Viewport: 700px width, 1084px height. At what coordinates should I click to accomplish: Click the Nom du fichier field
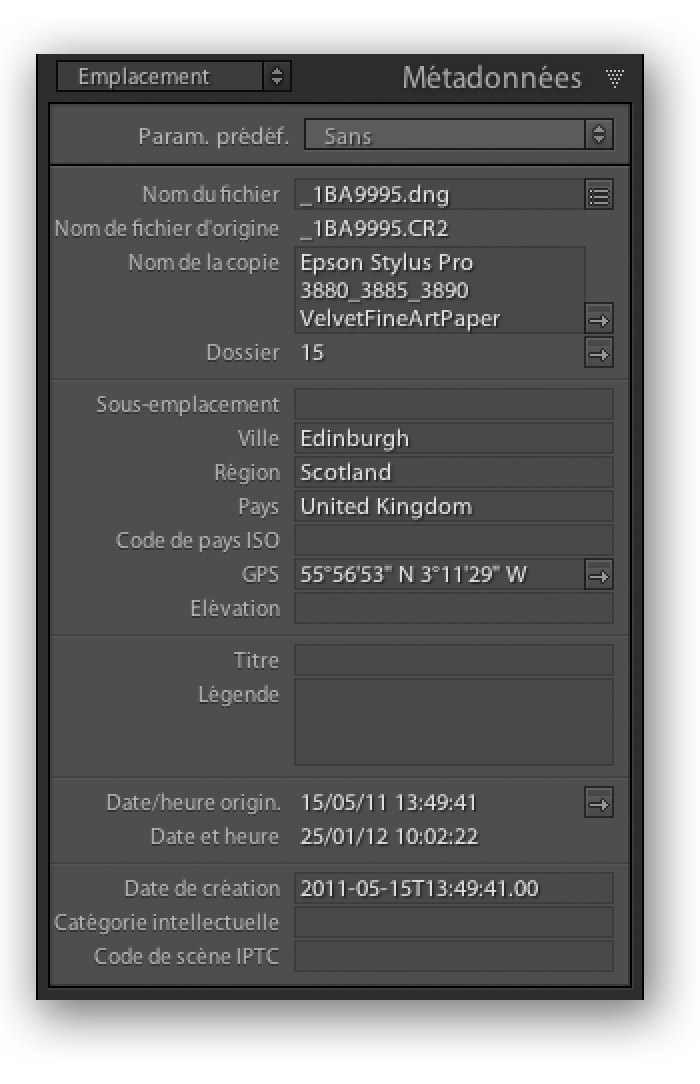439,195
